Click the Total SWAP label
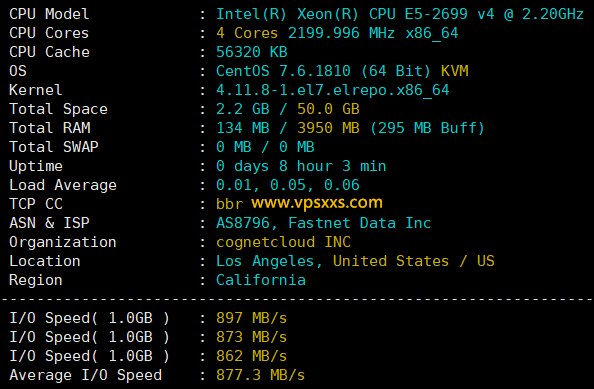This screenshot has height=389, width=594. coord(54,147)
